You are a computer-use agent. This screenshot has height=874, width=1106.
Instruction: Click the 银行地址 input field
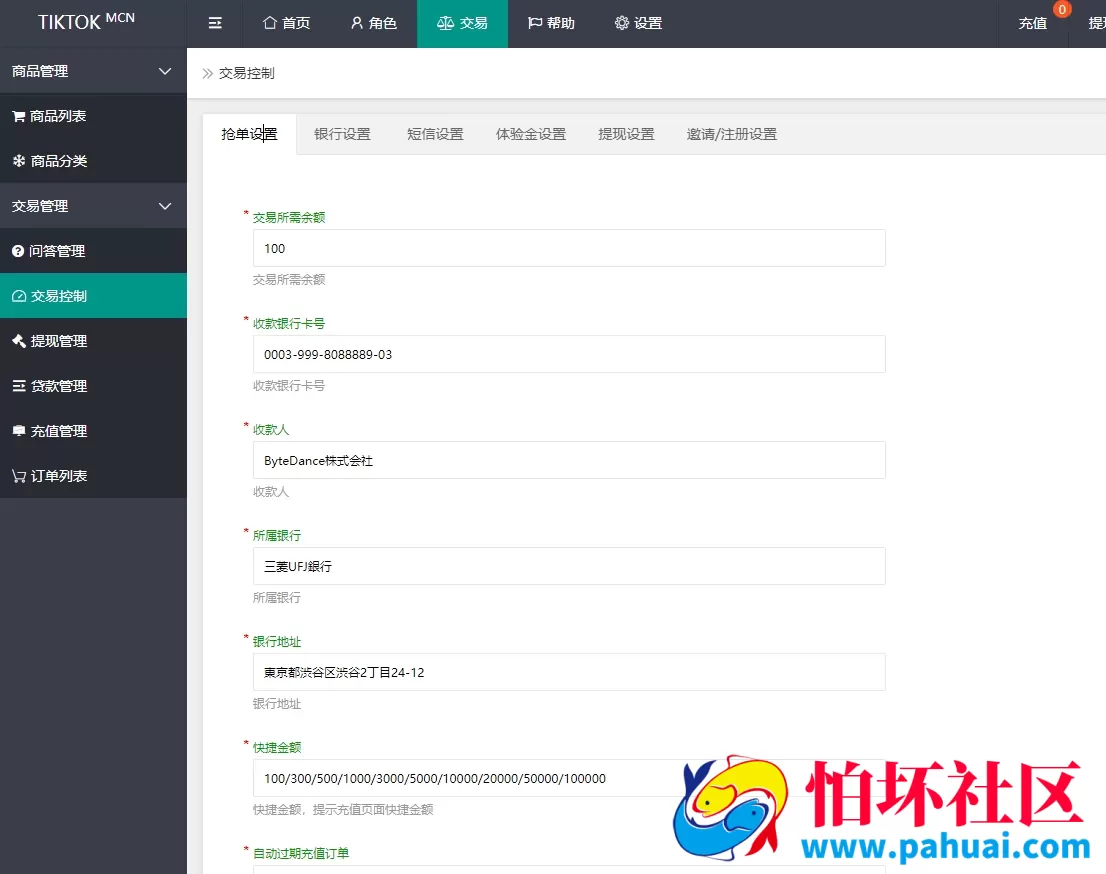click(569, 672)
